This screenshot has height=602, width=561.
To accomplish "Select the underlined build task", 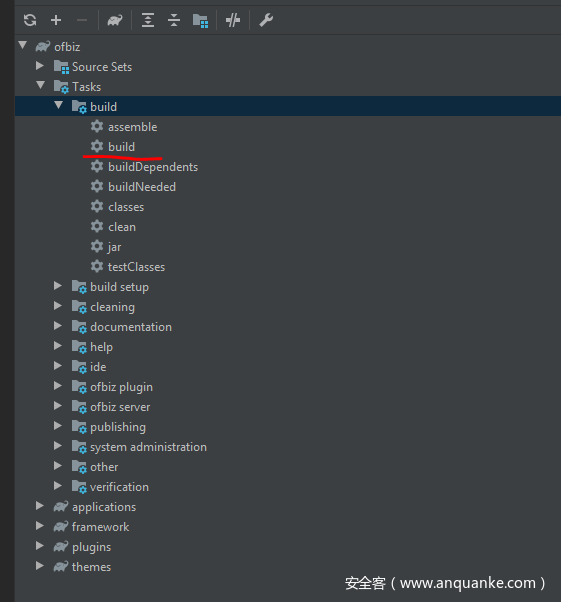I will [x=121, y=147].
